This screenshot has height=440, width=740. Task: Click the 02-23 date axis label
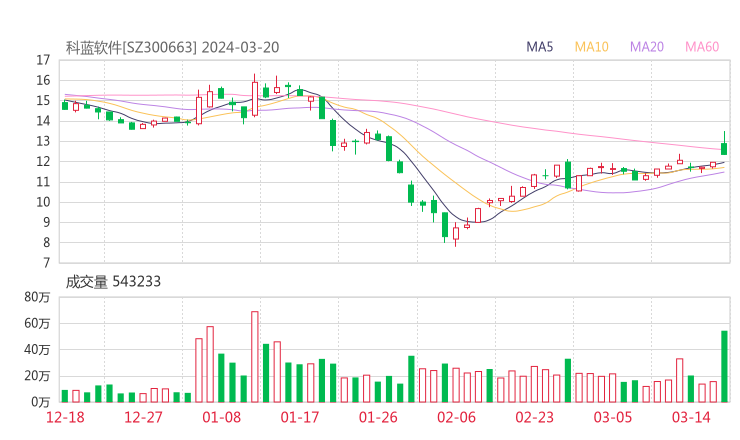point(534,417)
